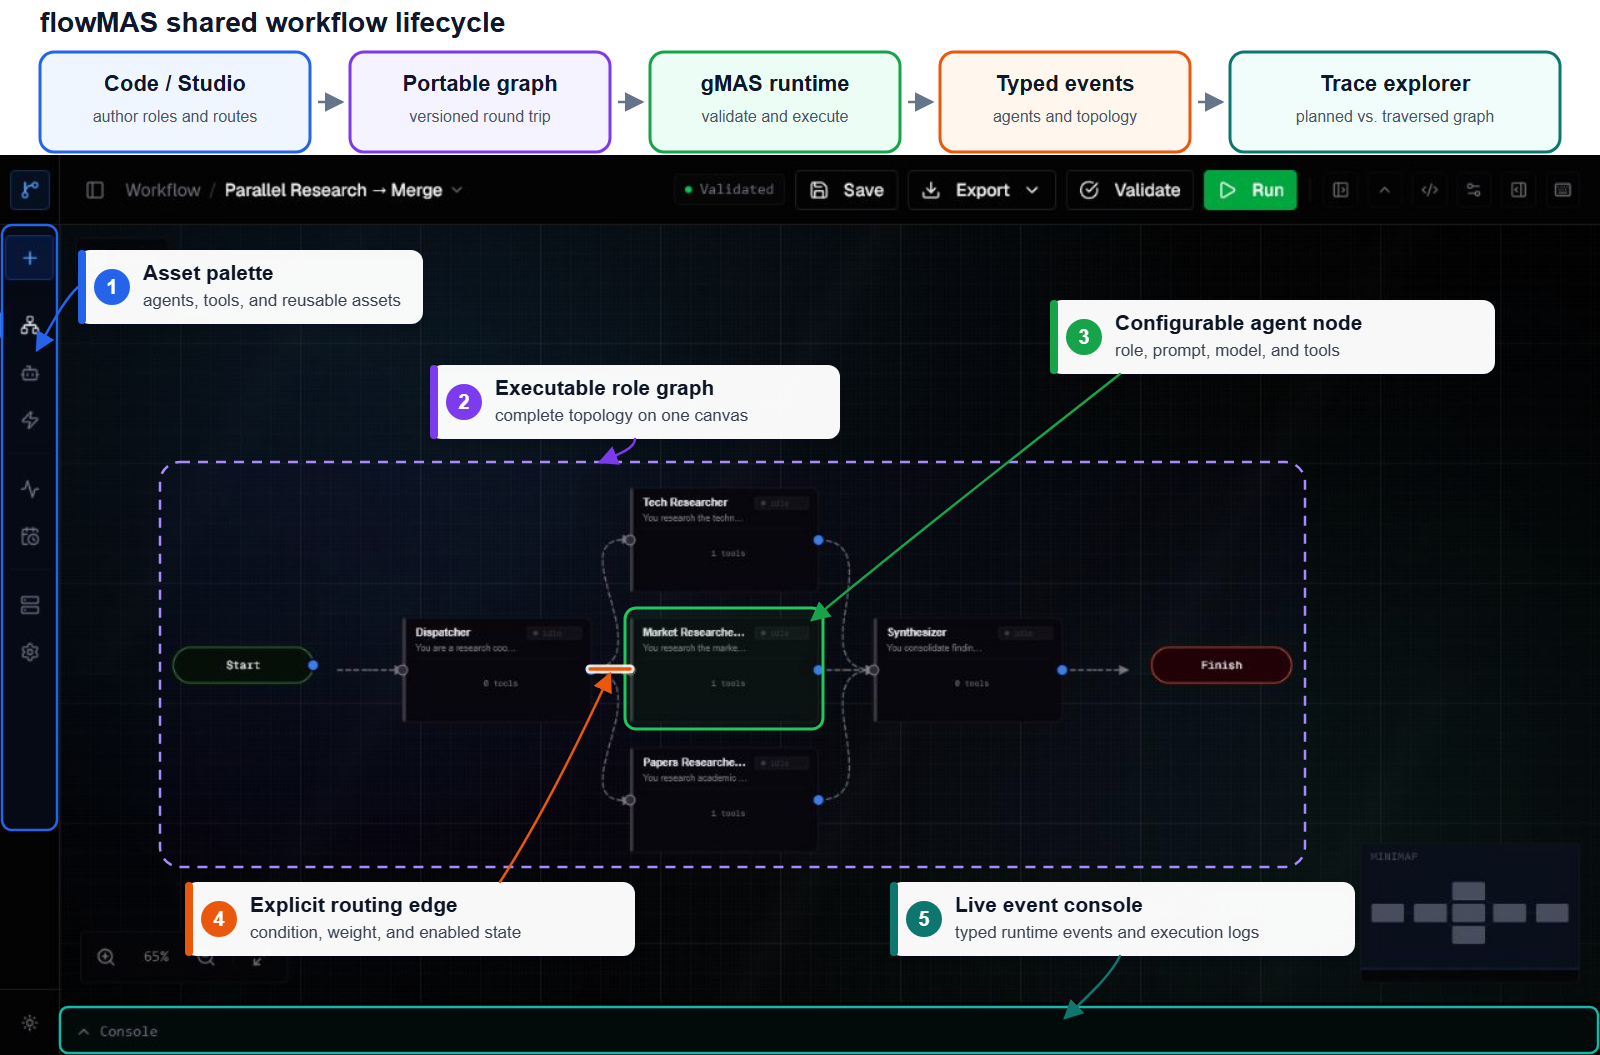Click the plus button in the left rail
Screen dimensions: 1600x1055
click(x=30, y=258)
